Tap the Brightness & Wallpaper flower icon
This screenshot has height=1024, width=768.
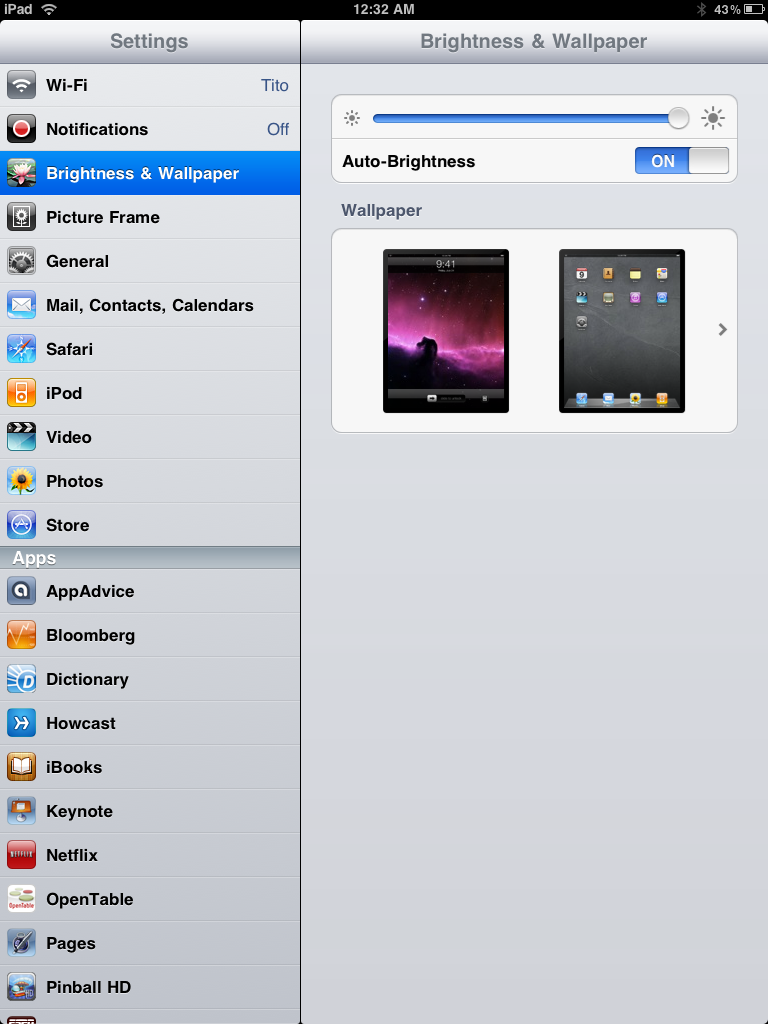pyautogui.click(x=22, y=173)
